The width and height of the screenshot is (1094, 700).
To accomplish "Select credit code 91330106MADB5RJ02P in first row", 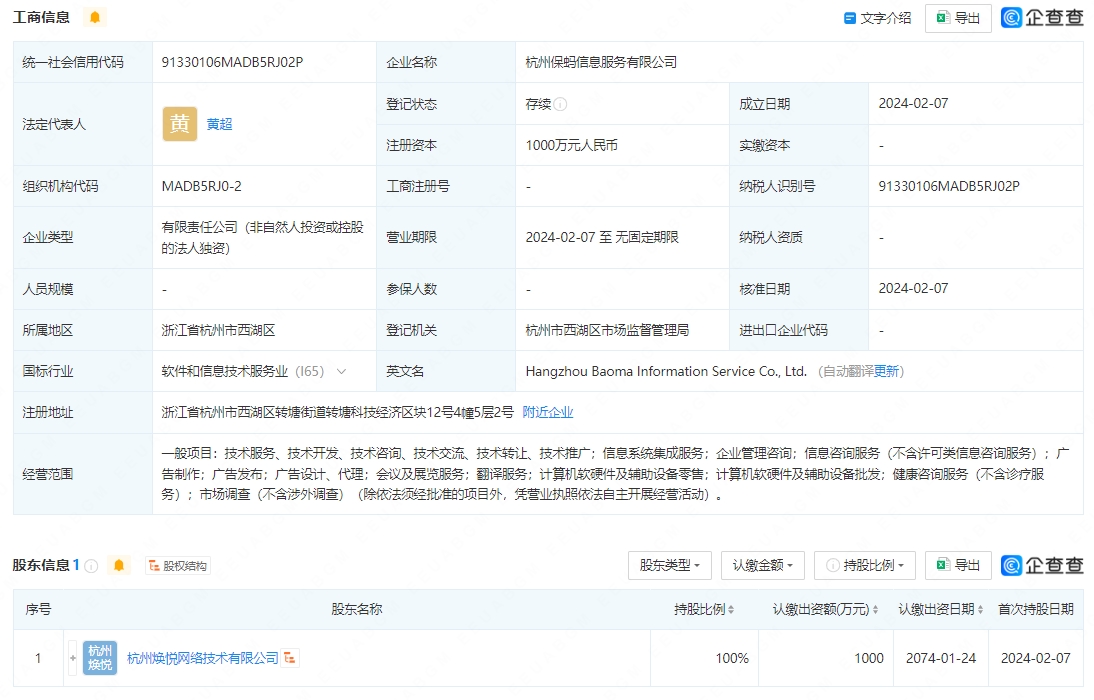I will tap(232, 62).
